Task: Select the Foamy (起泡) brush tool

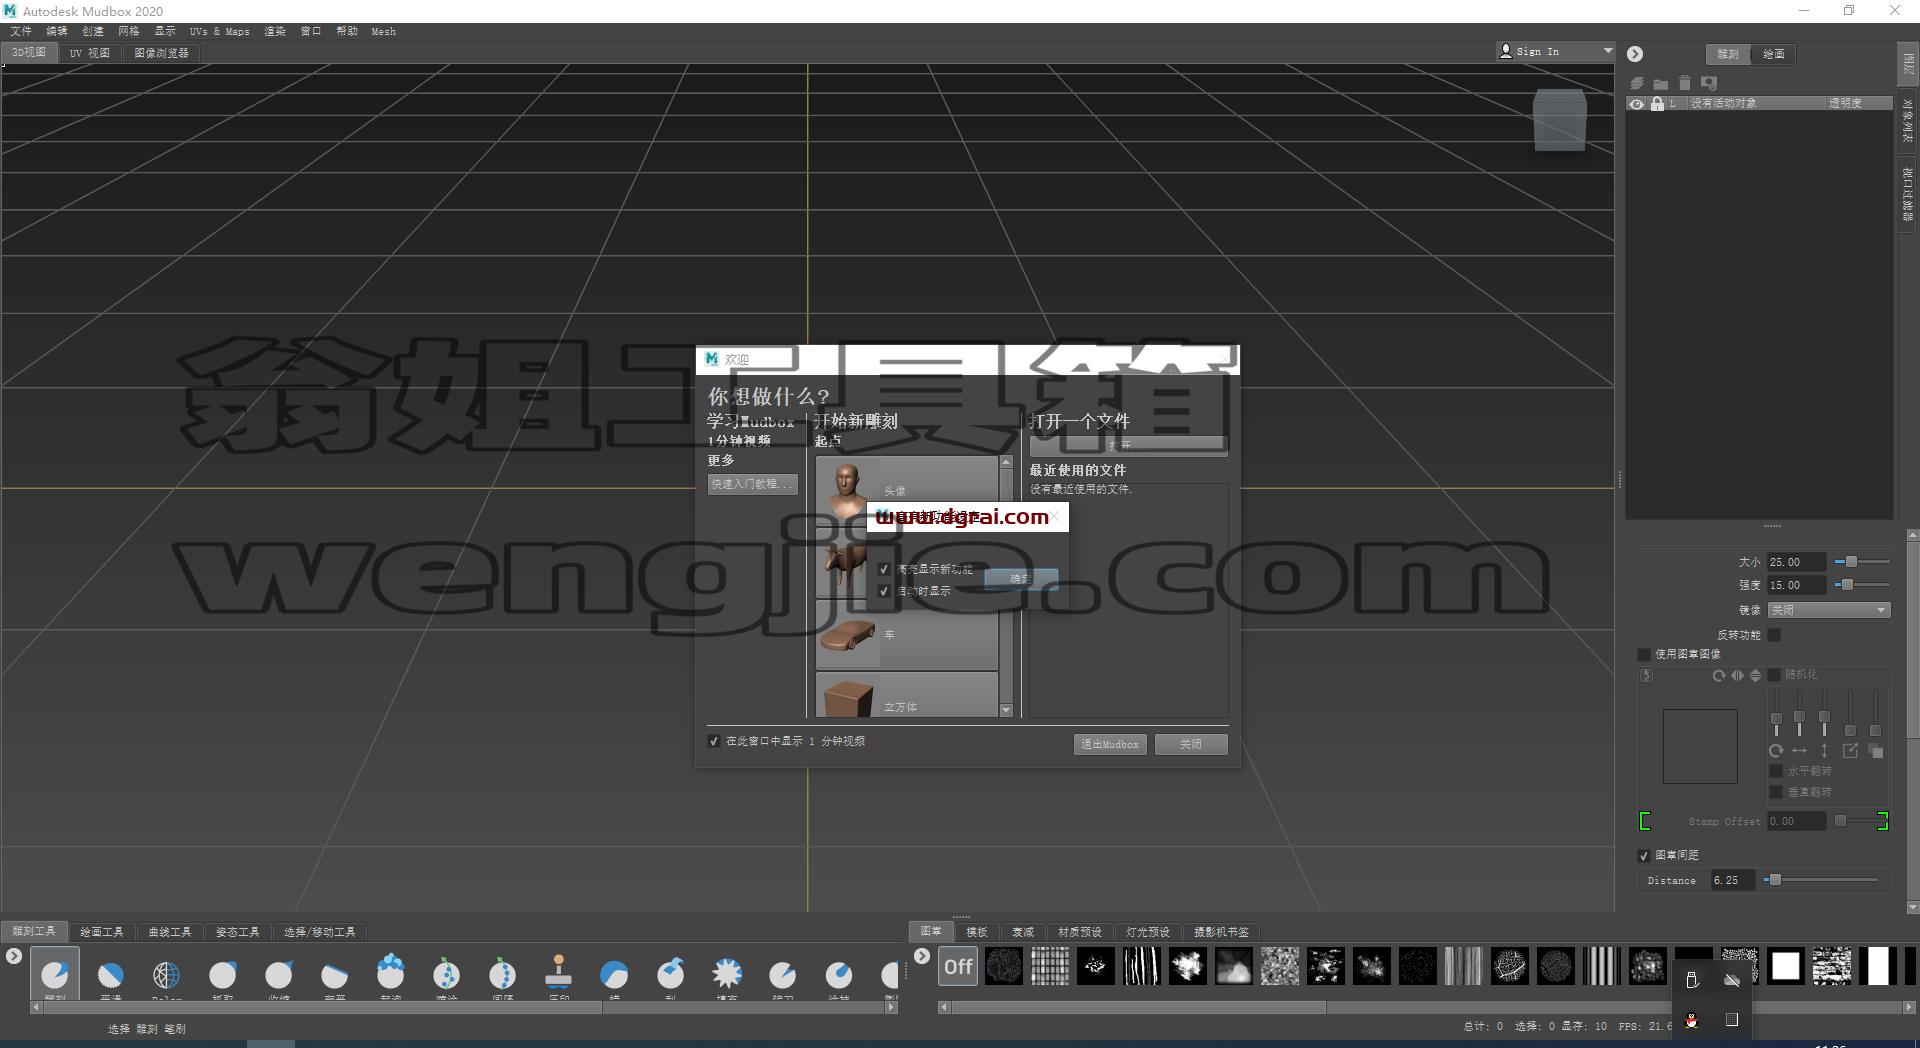Action: (391, 974)
